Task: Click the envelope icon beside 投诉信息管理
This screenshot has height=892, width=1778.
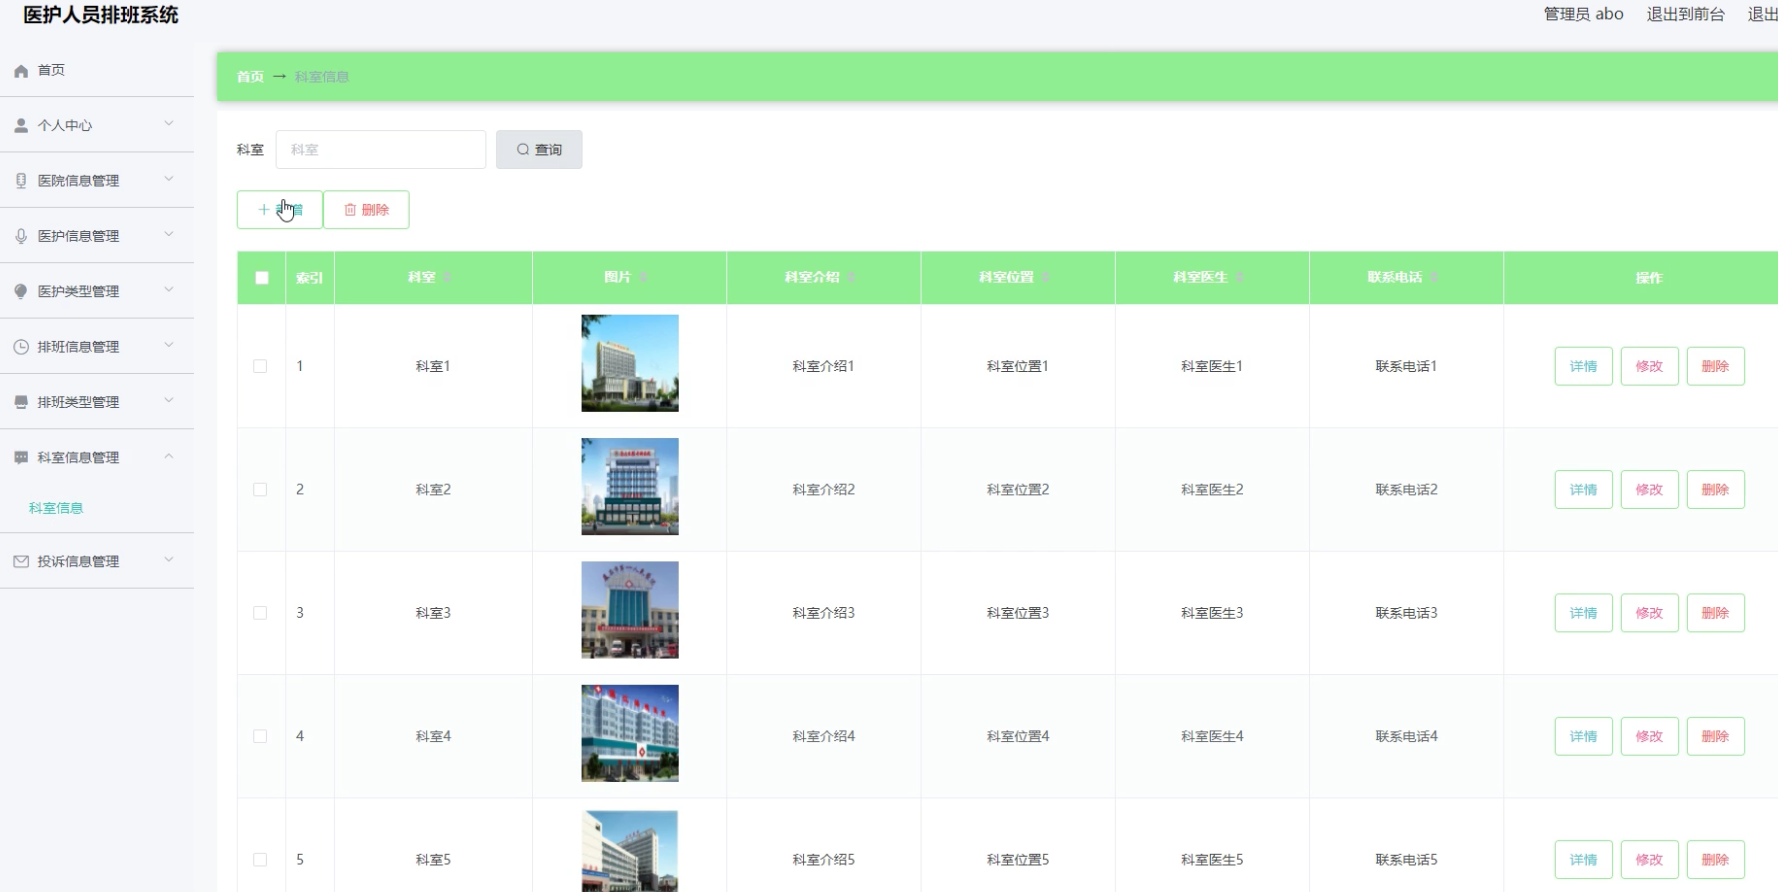Action: coord(21,562)
